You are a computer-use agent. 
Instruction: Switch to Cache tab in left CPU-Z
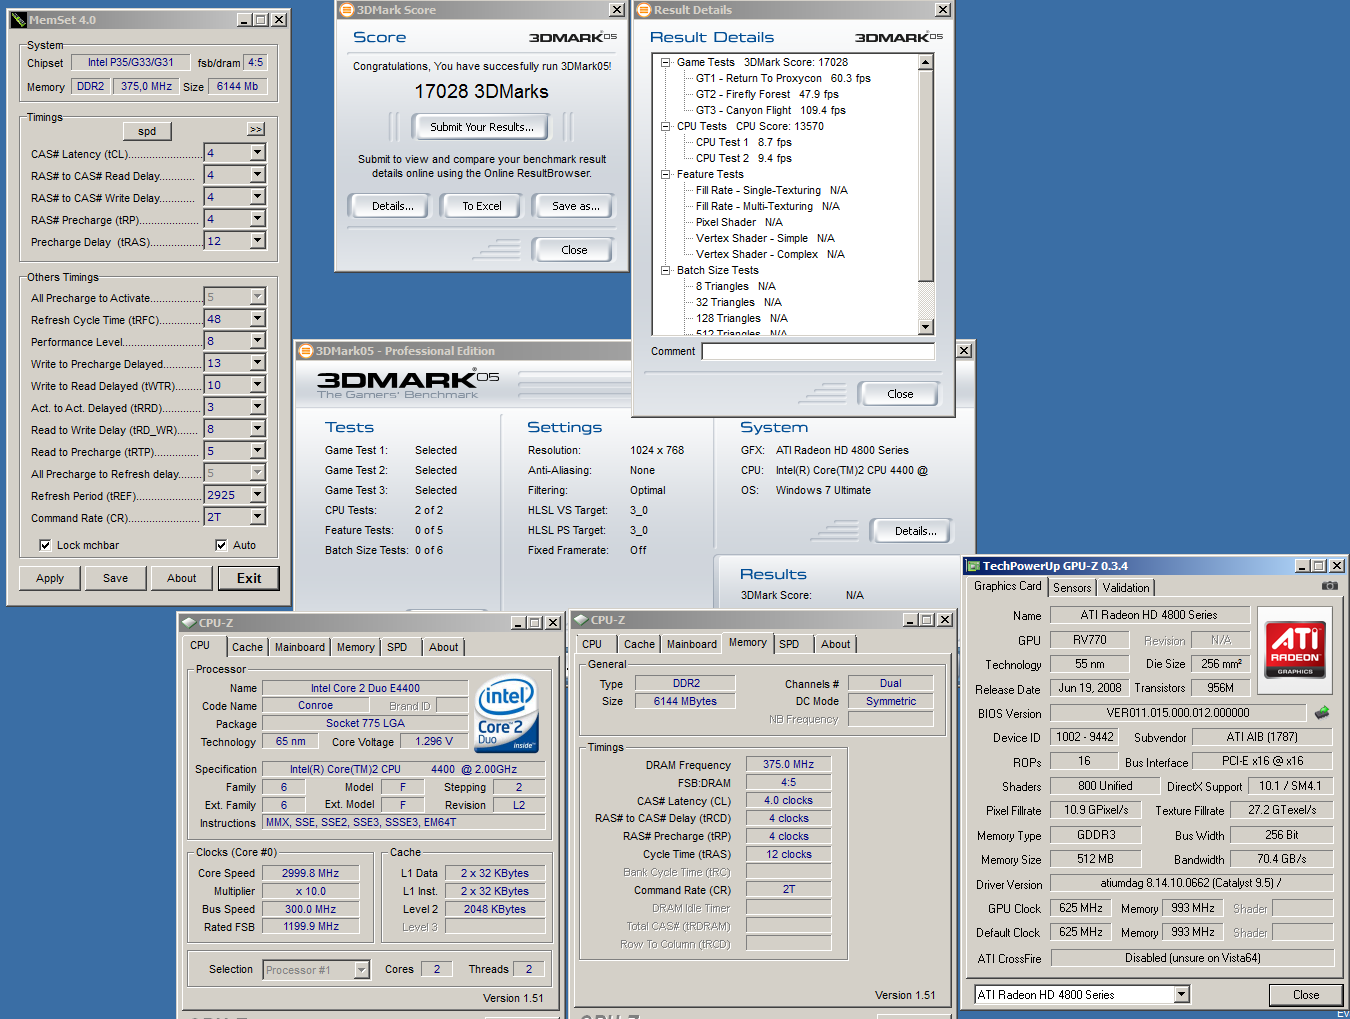[x=247, y=647]
